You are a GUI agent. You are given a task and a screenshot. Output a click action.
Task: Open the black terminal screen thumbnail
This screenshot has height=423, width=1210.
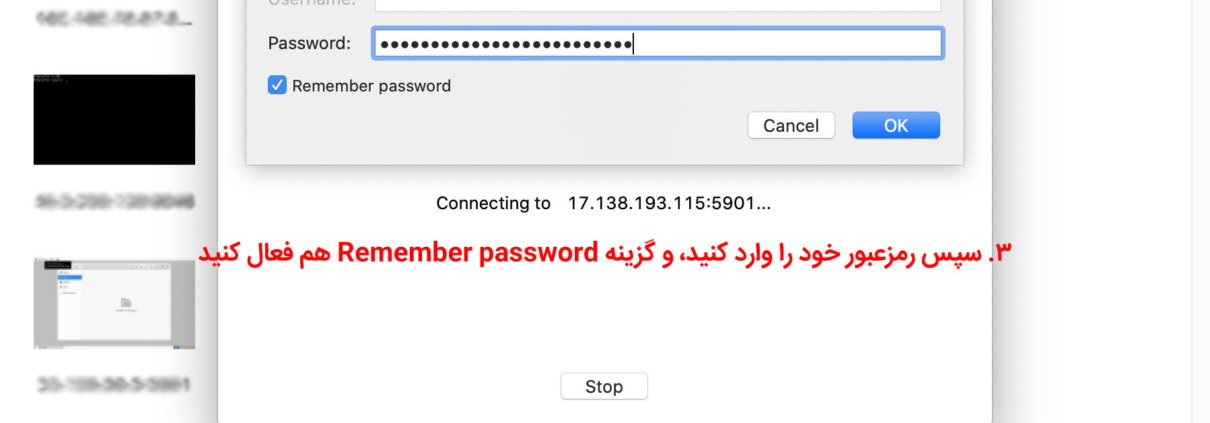[x=114, y=119]
